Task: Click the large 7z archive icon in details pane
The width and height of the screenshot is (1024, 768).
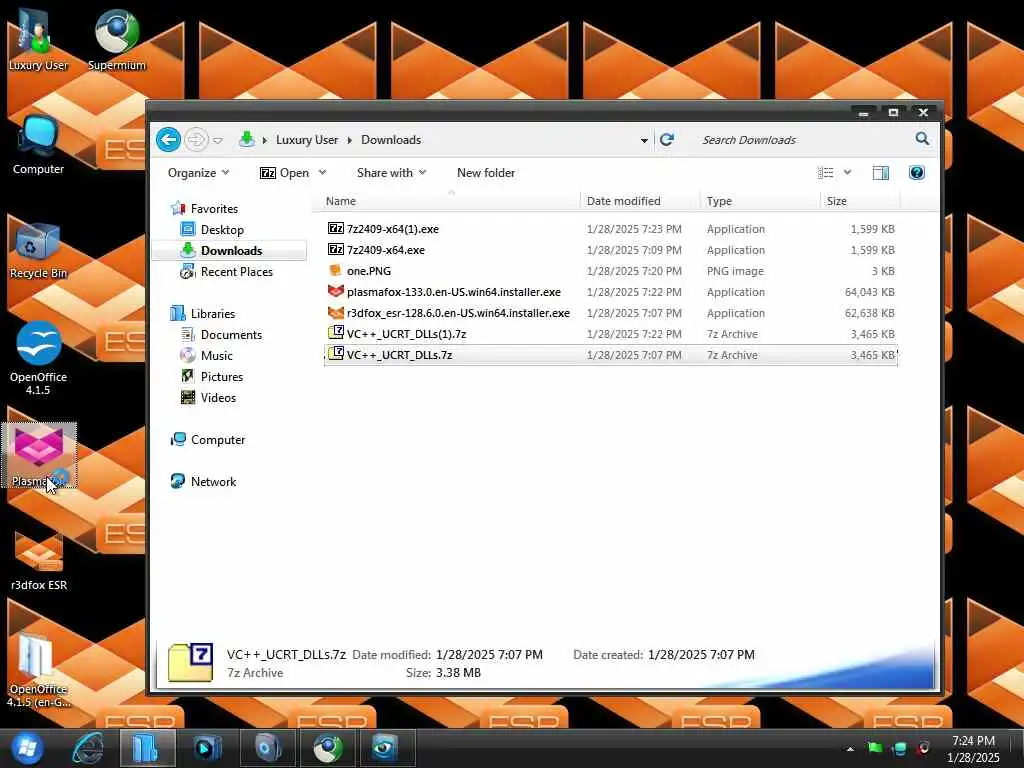Action: [x=190, y=662]
